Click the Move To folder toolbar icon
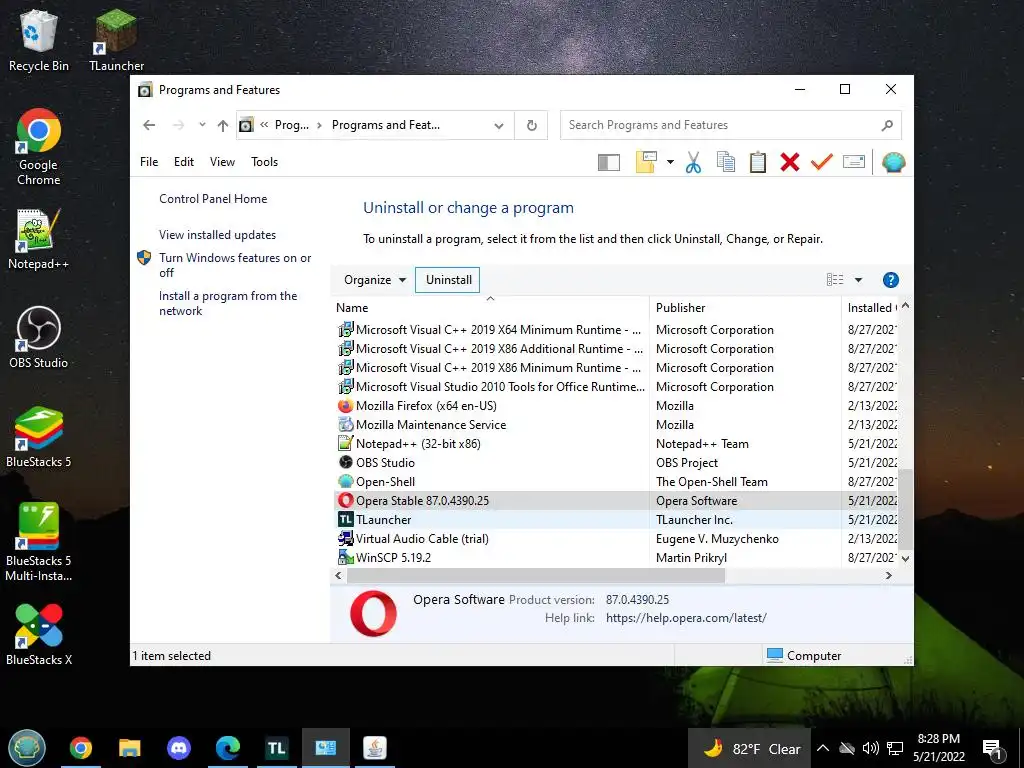 point(646,162)
